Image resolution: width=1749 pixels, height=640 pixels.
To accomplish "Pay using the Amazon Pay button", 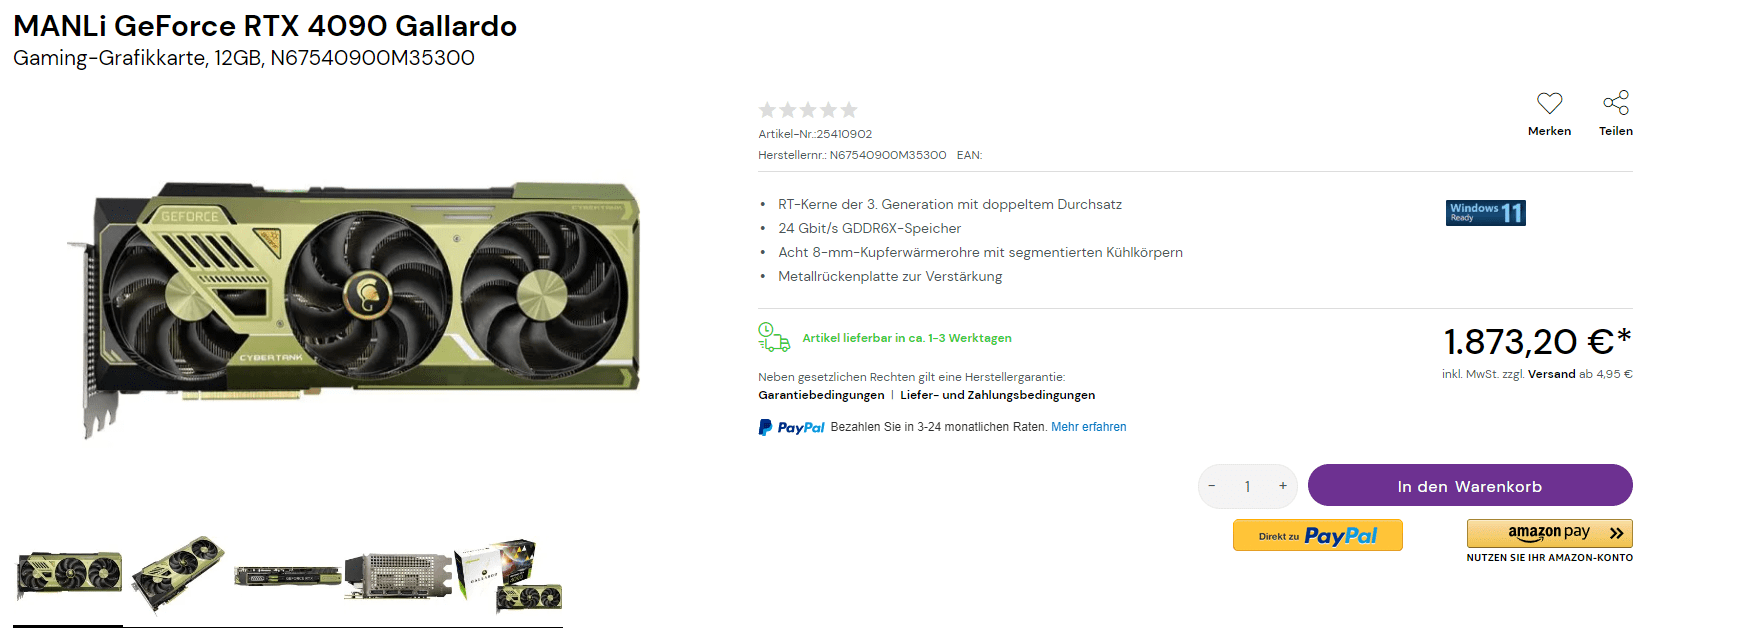I will coord(1550,533).
